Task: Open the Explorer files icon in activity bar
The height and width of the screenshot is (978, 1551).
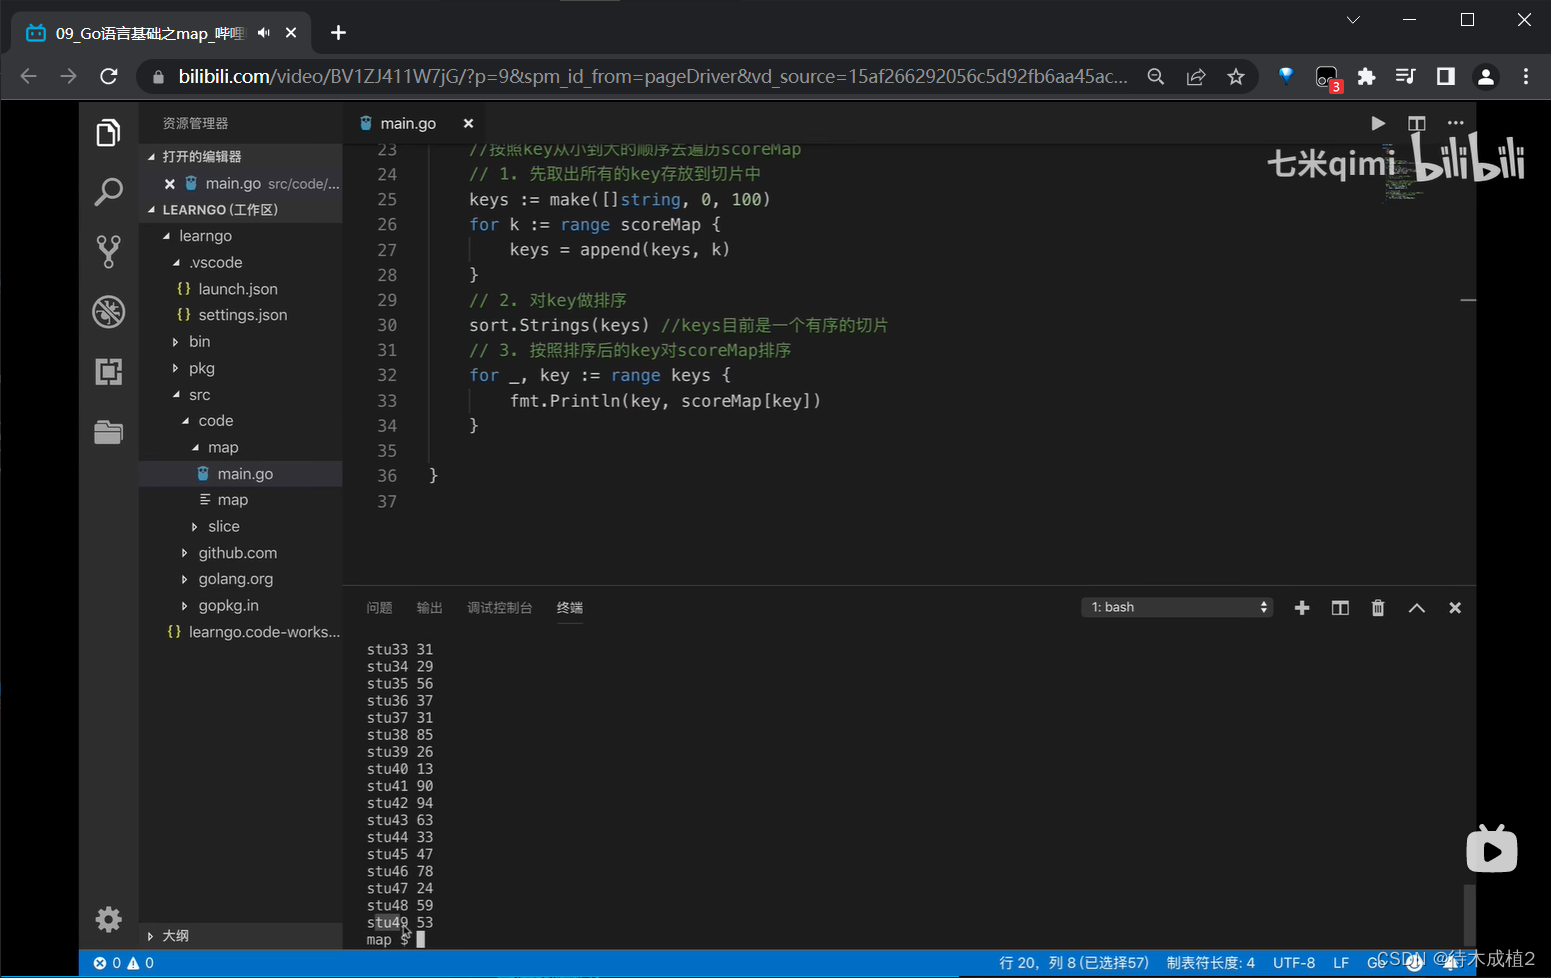Action: [x=108, y=133]
